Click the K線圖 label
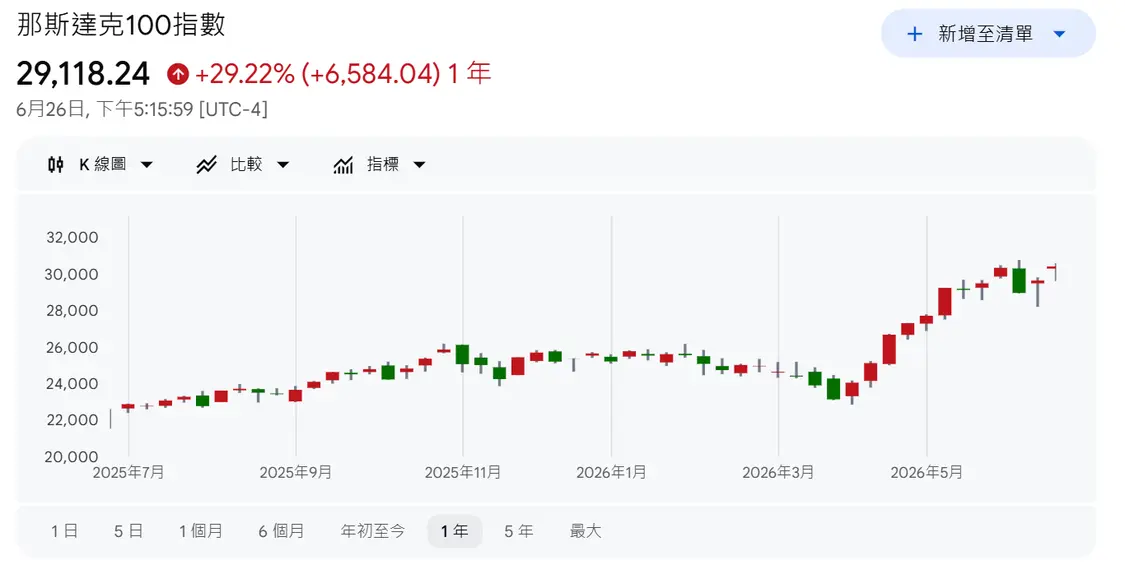Image resolution: width=1125 pixels, height=574 pixels. tap(103, 164)
